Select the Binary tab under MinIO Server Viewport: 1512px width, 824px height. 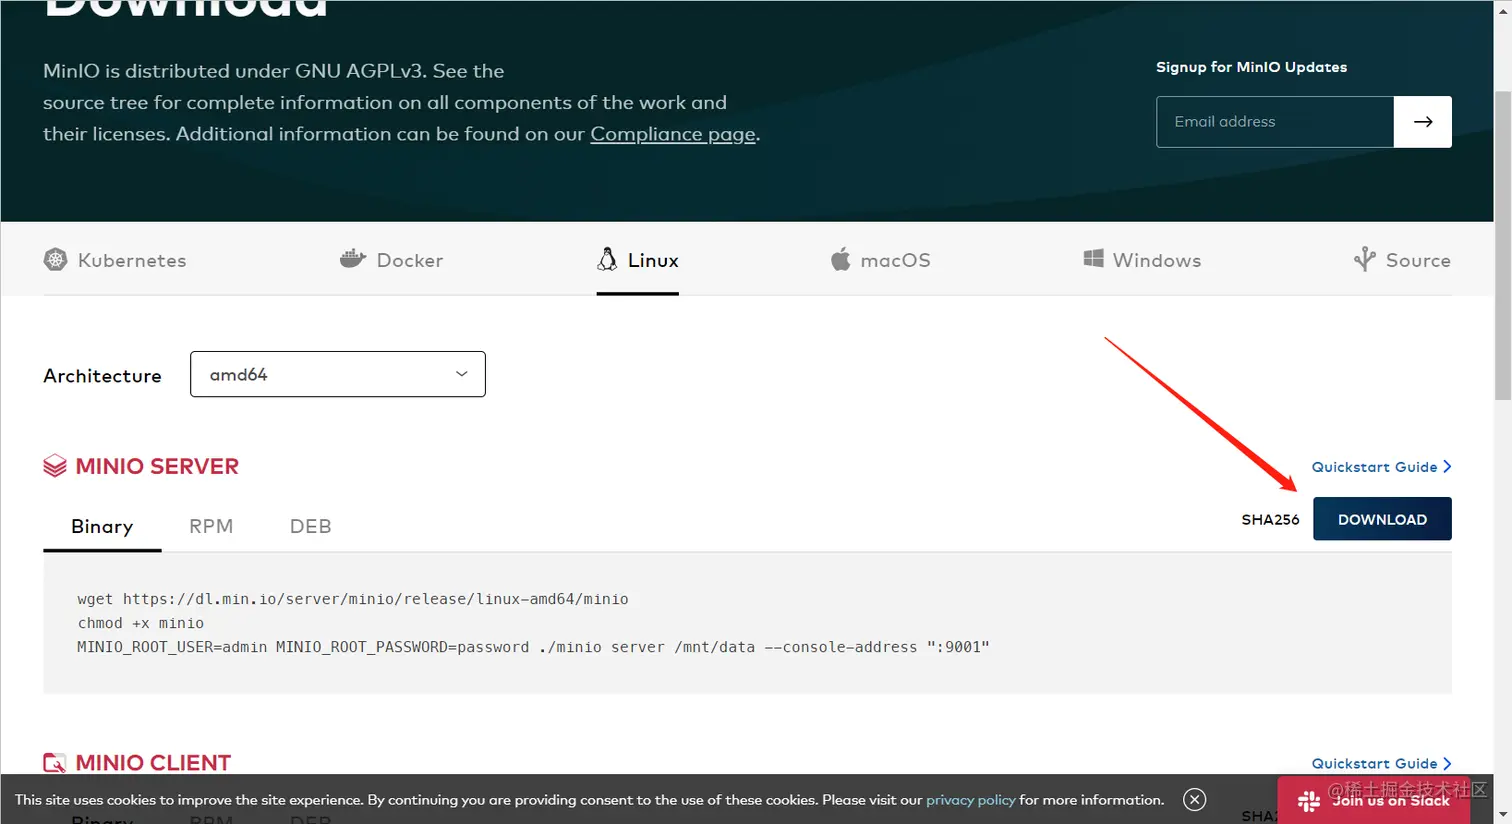[102, 526]
